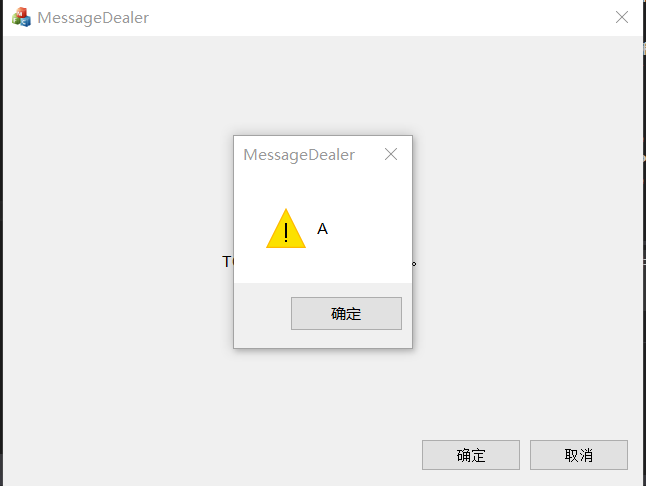Click the small period right of the dialog
The height and width of the screenshot is (486, 646).
(414, 264)
